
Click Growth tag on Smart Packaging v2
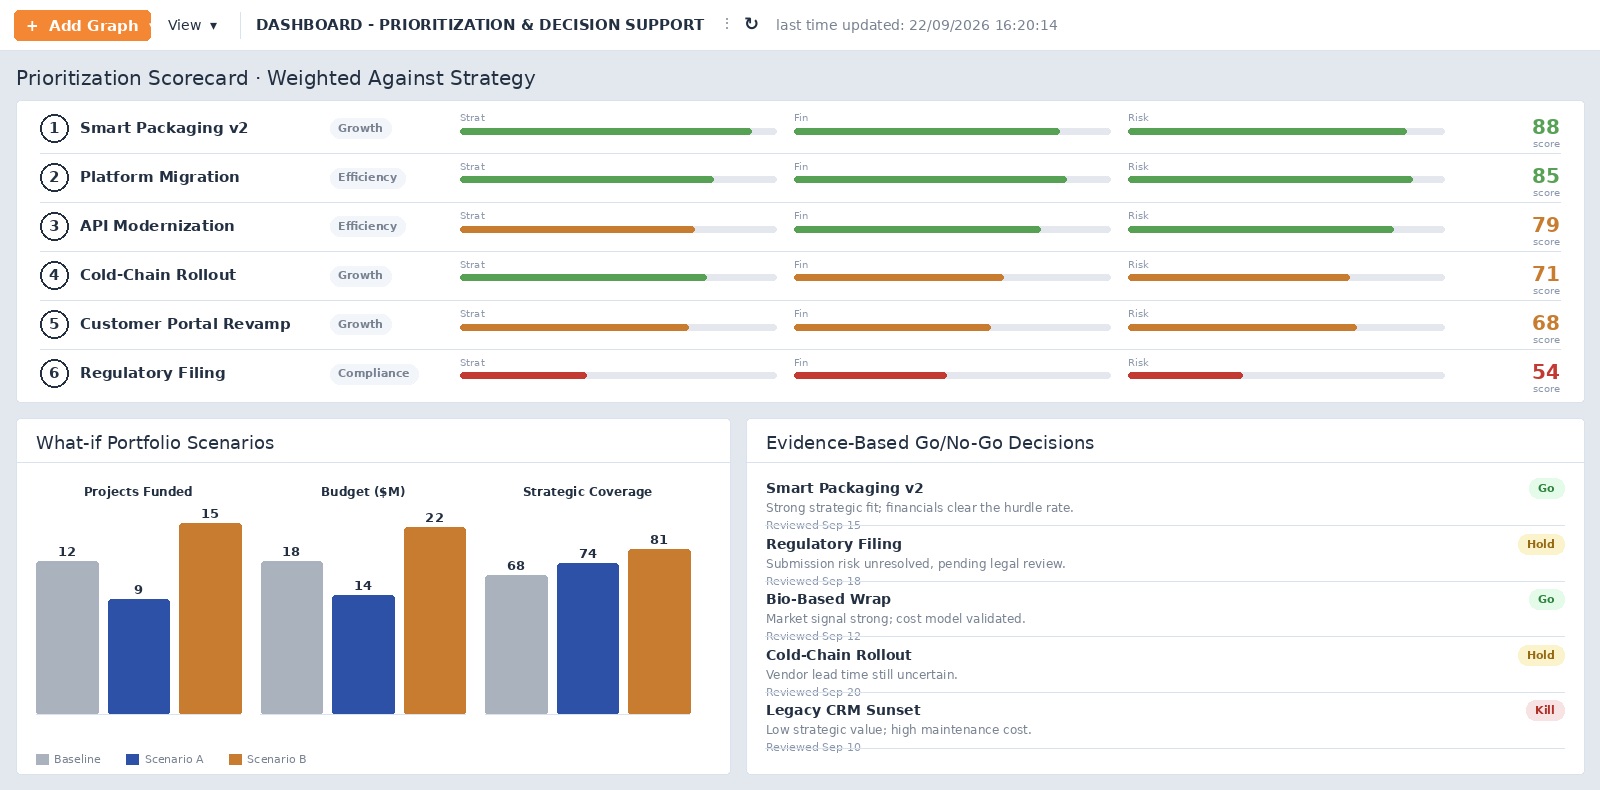(360, 128)
